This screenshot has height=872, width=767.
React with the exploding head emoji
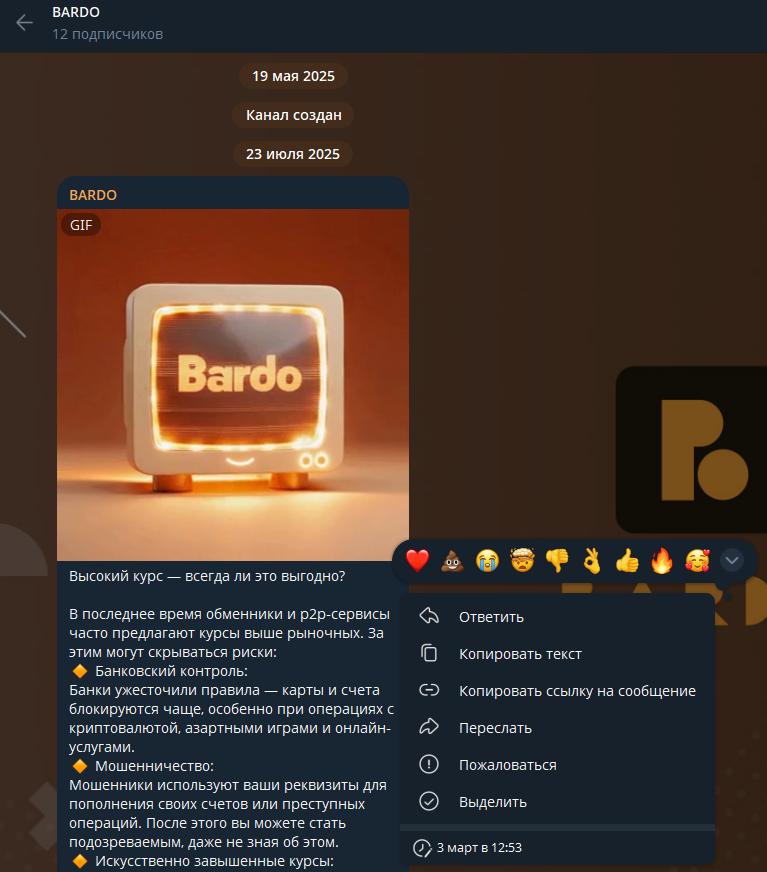click(522, 561)
